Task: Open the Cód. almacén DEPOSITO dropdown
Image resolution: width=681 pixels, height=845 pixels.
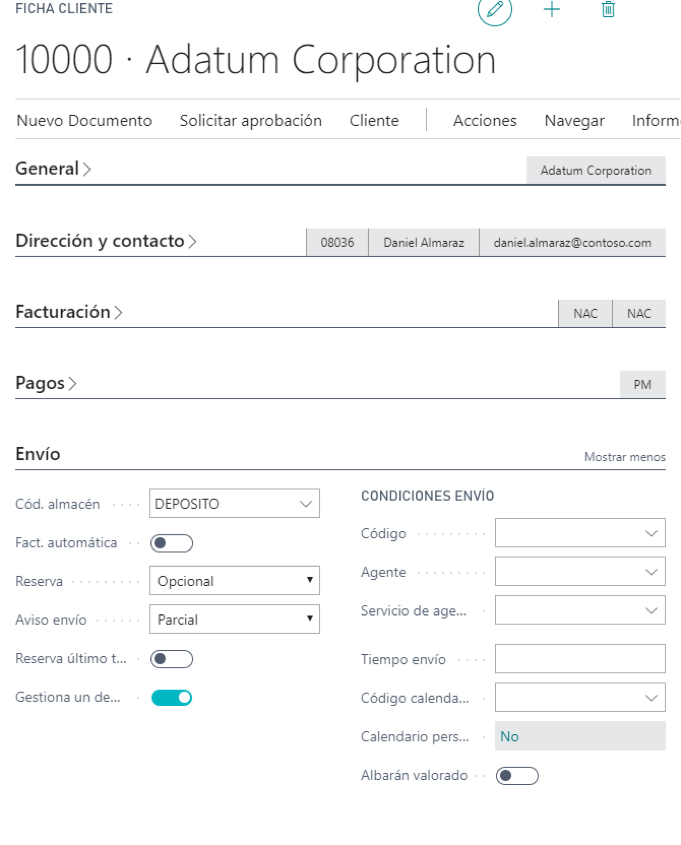Action: [234, 503]
